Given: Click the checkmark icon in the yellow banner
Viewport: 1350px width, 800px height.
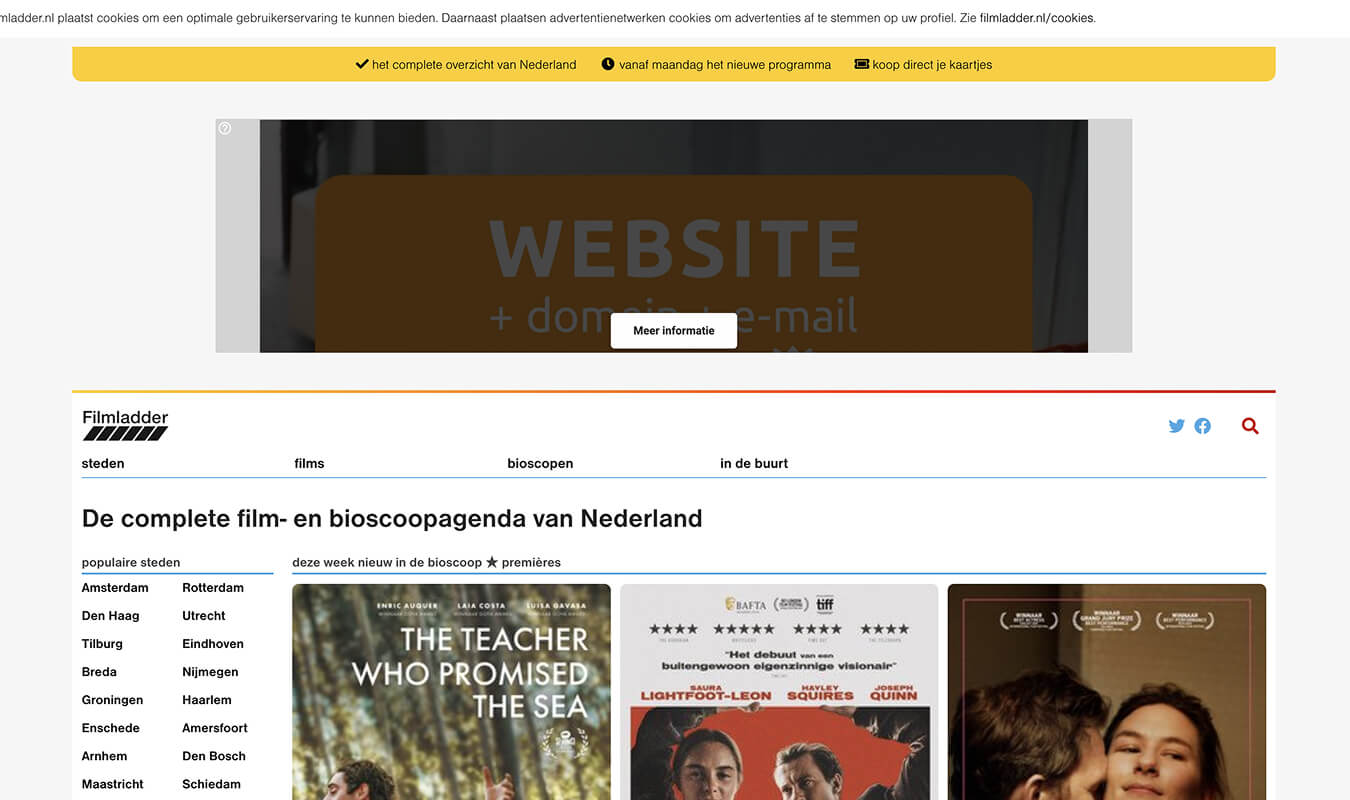Looking at the screenshot, I should pyautogui.click(x=362, y=64).
